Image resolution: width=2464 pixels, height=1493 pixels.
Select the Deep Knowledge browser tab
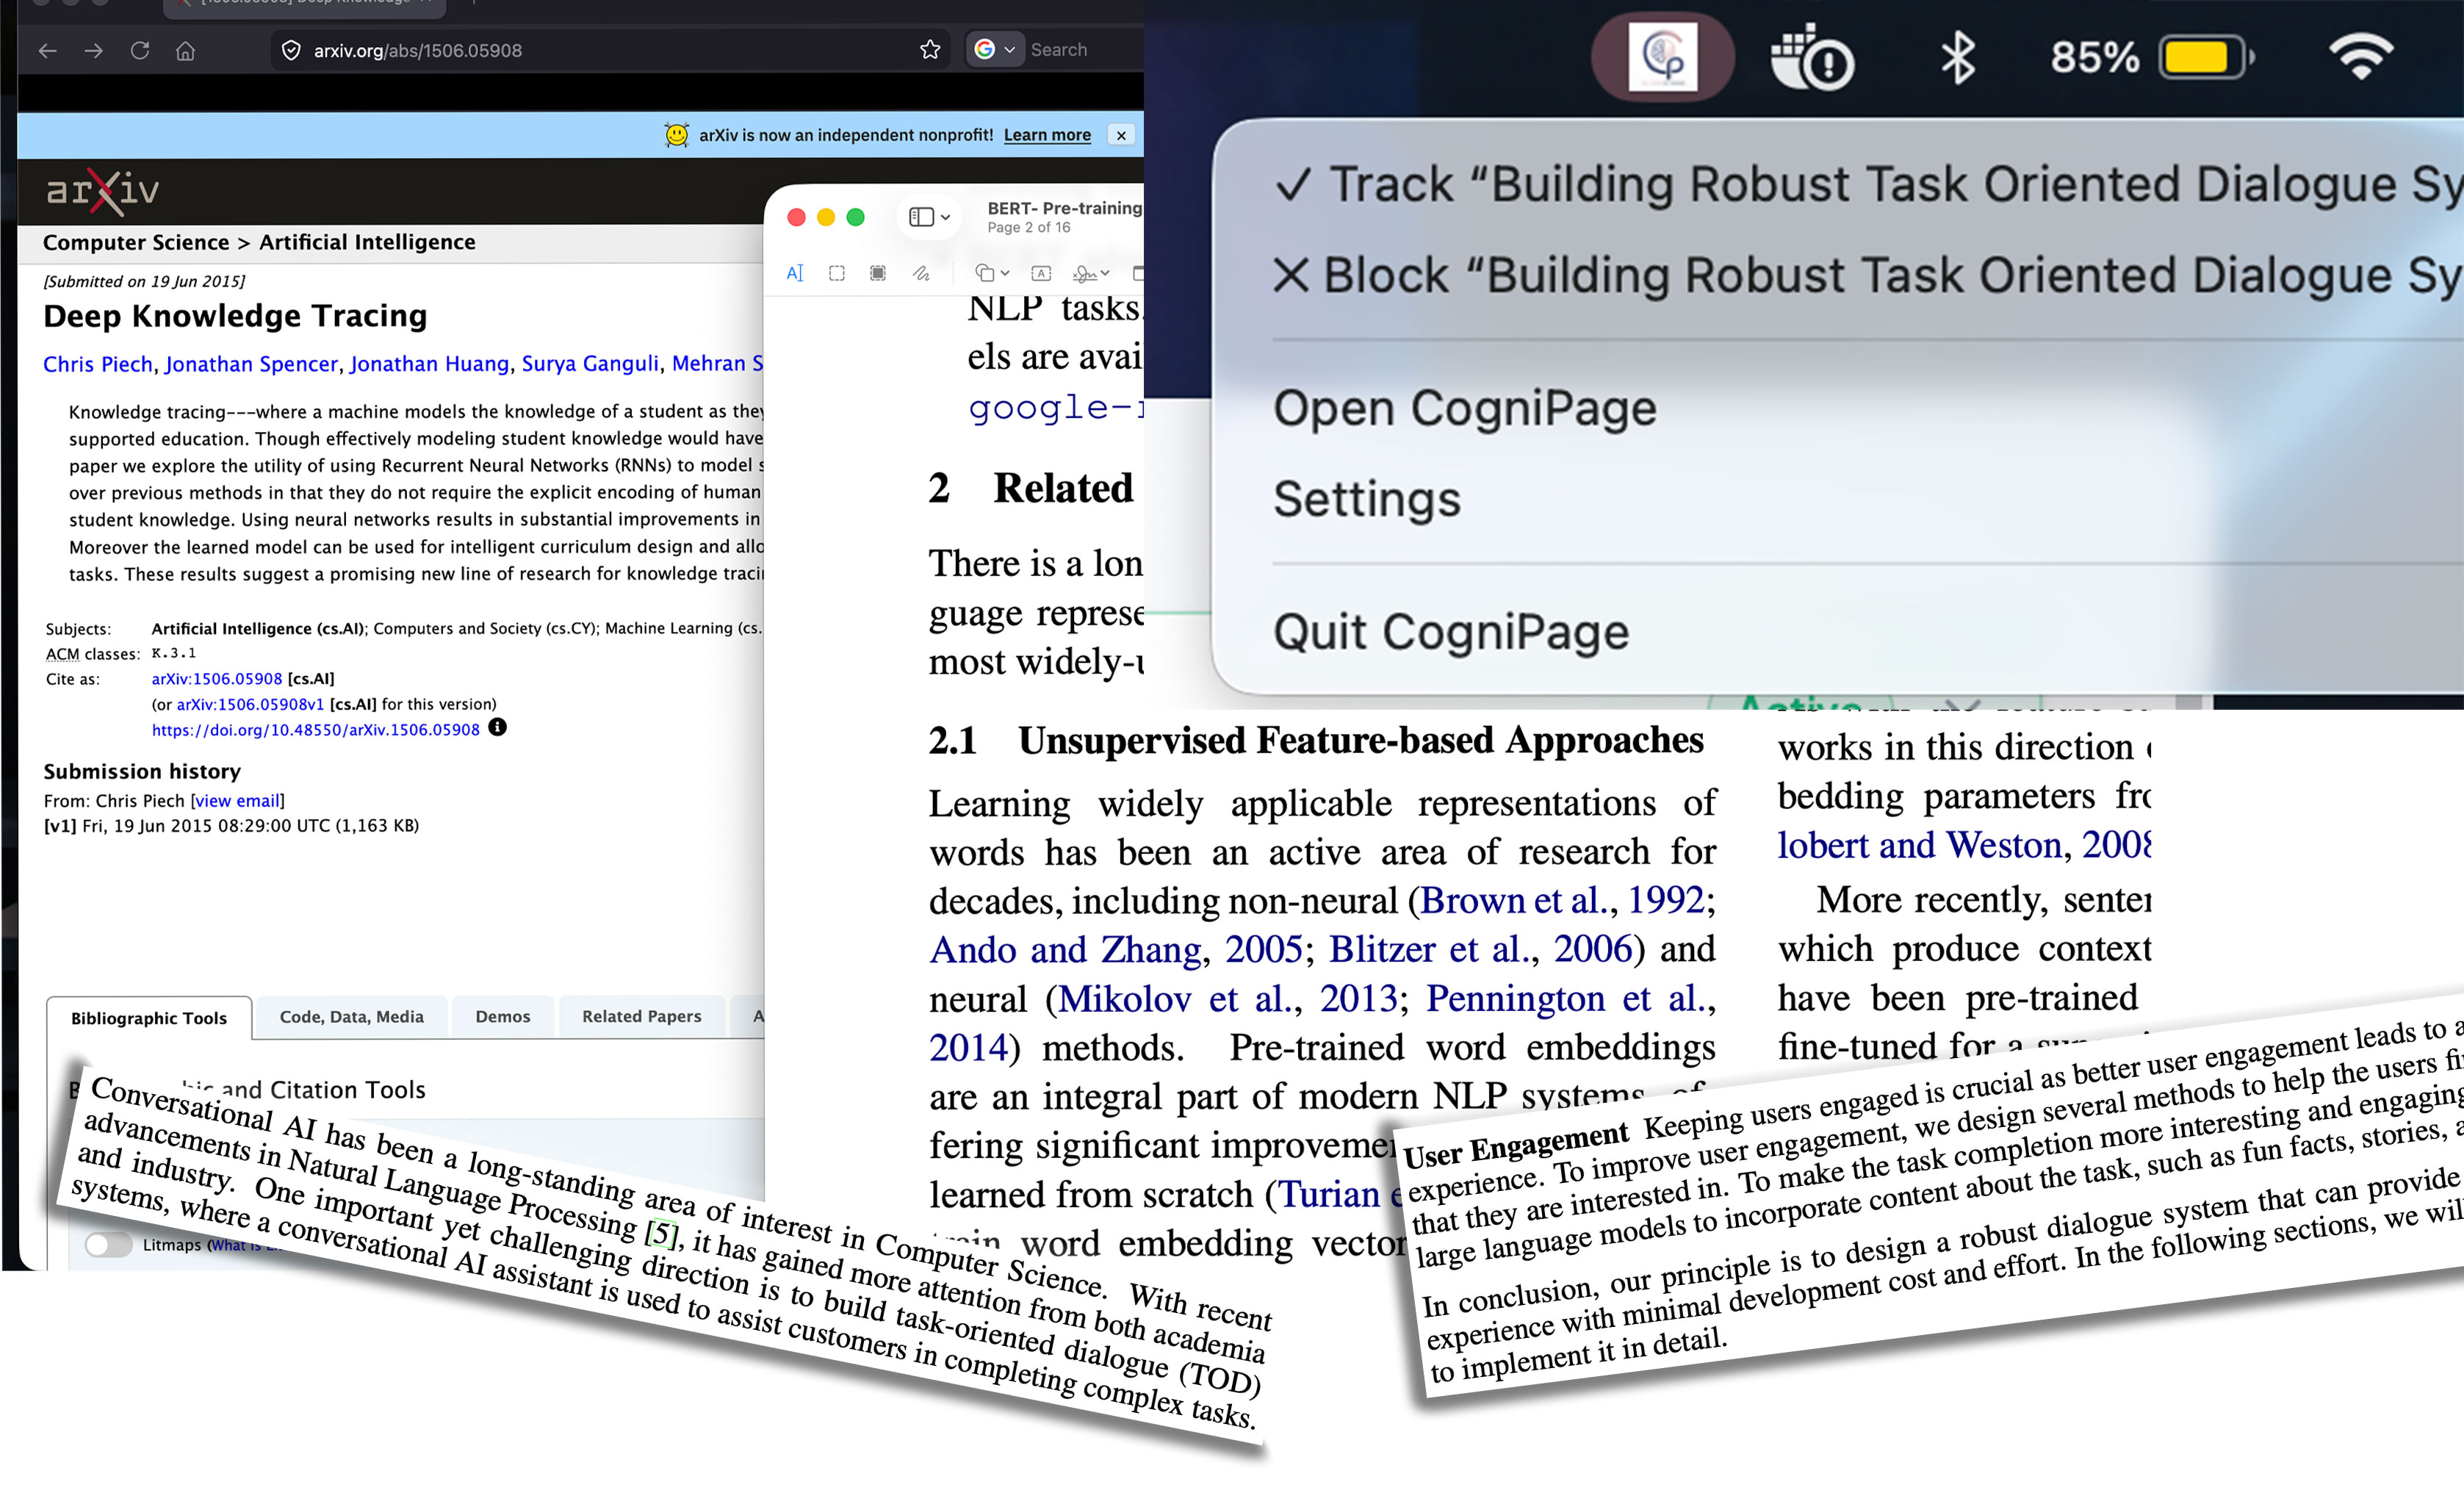point(305,7)
